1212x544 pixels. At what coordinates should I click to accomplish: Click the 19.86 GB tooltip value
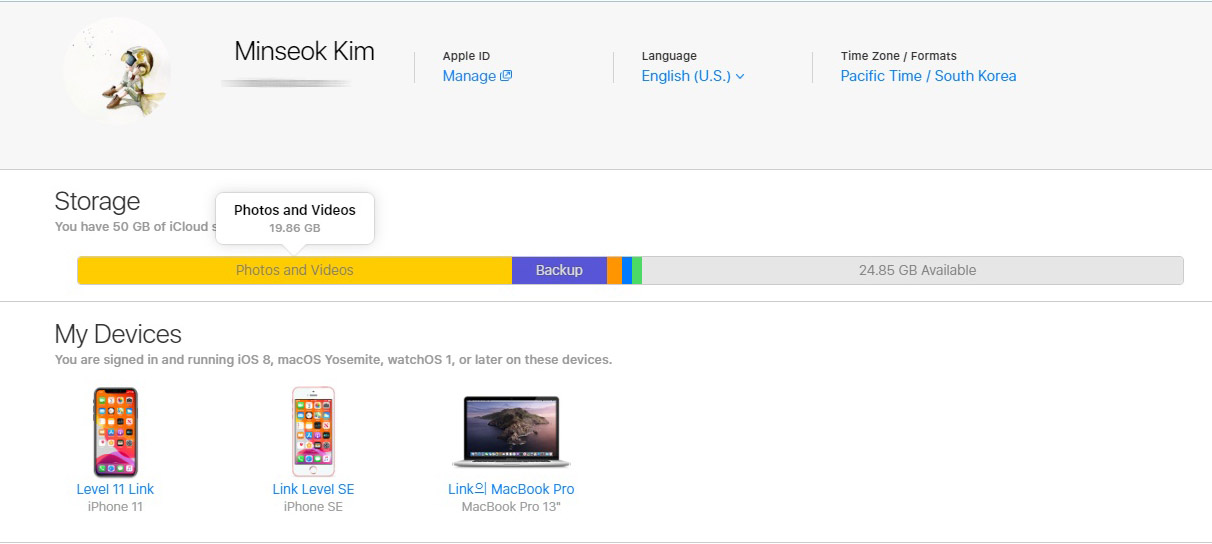click(x=295, y=228)
